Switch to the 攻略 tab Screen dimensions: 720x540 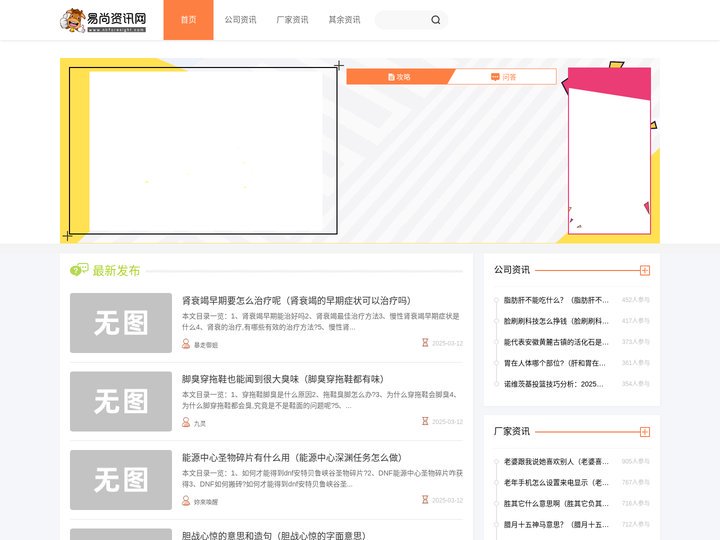point(399,77)
